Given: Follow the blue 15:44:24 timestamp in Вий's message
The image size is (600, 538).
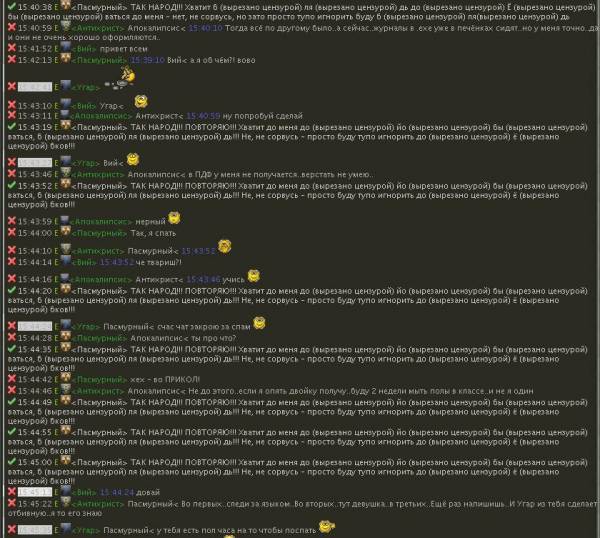Looking at the screenshot, I should 117,491.
